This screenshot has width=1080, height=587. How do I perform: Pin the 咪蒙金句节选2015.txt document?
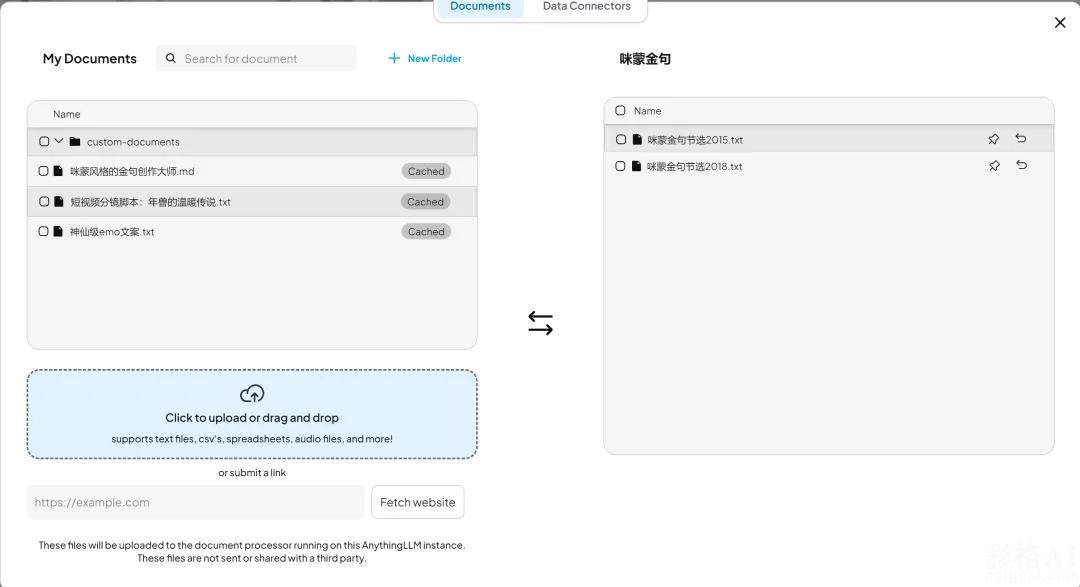tap(993, 139)
